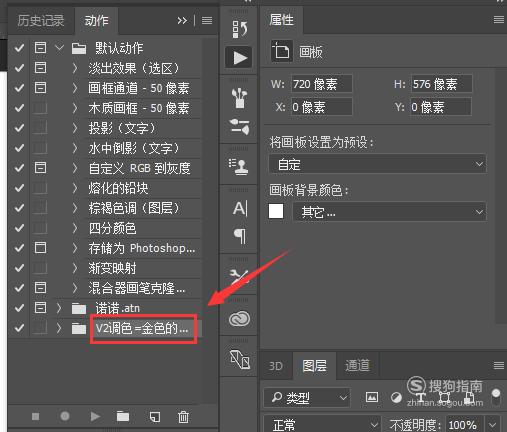This screenshot has height=432, width=507.
Task: Toggle checkmark for 渐变映射 action
Action: pyautogui.click(x=19, y=268)
